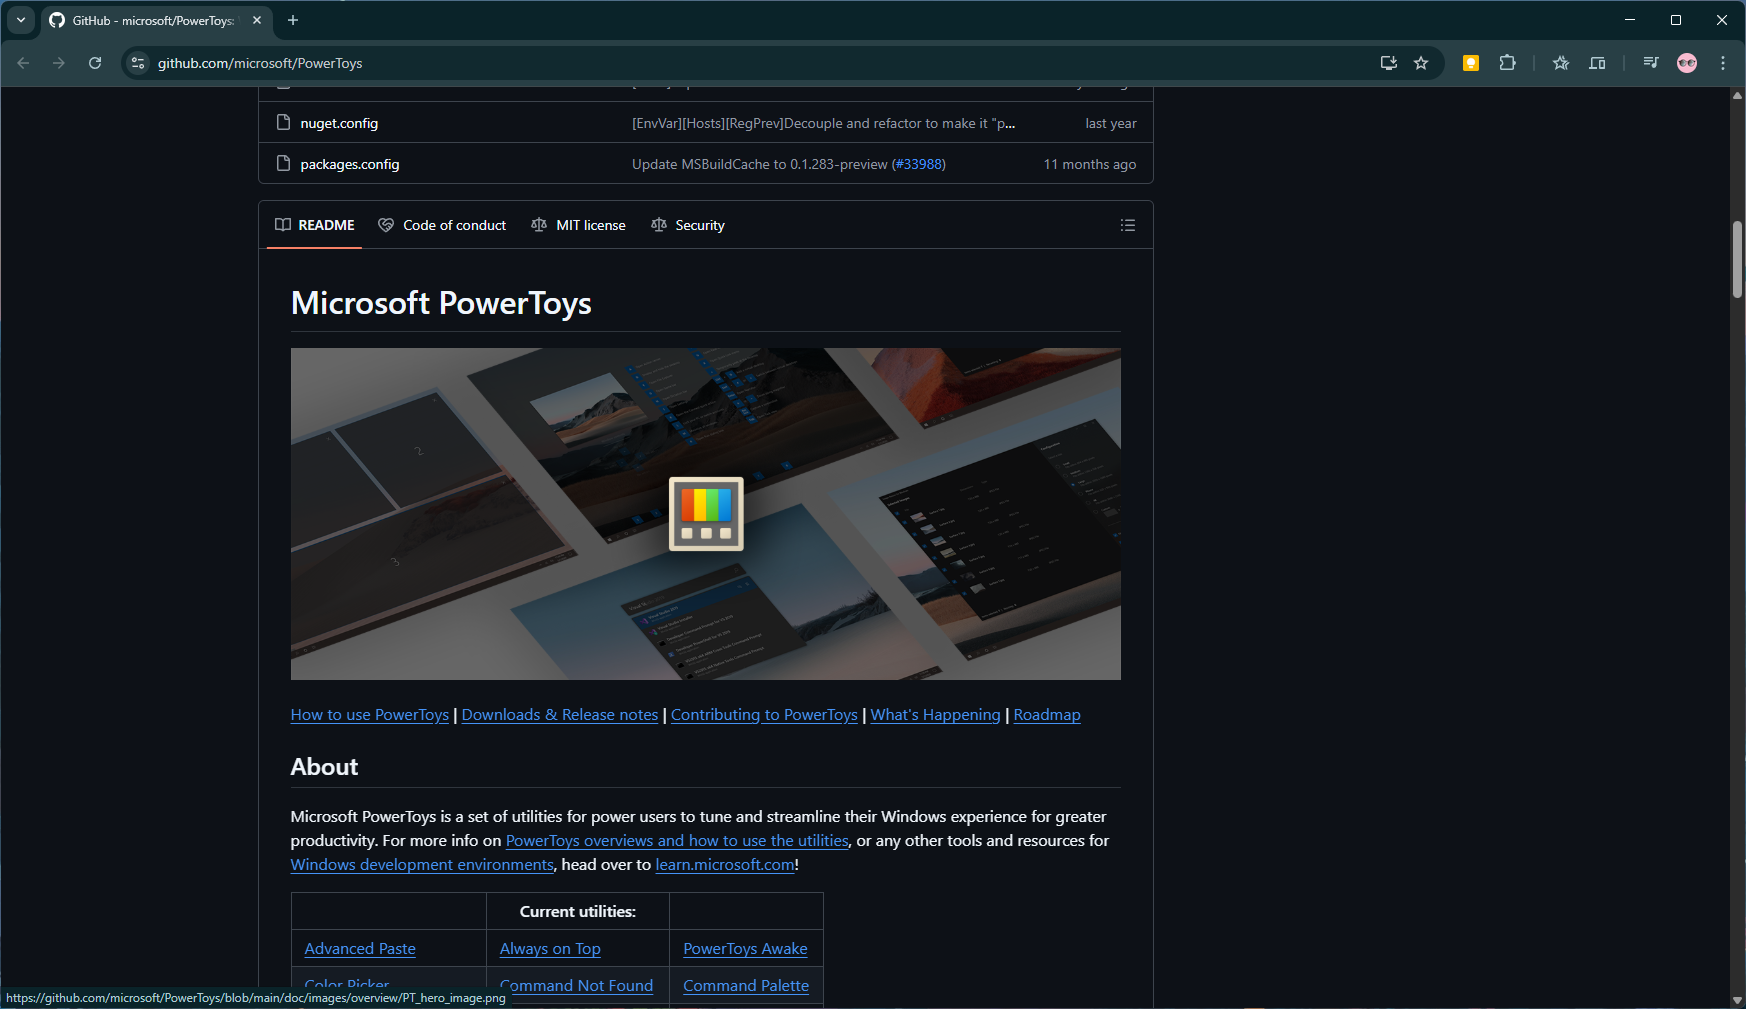Open pull request #33988 link
The height and width of the screenshot is (1009, 1746).
(918, 164)
